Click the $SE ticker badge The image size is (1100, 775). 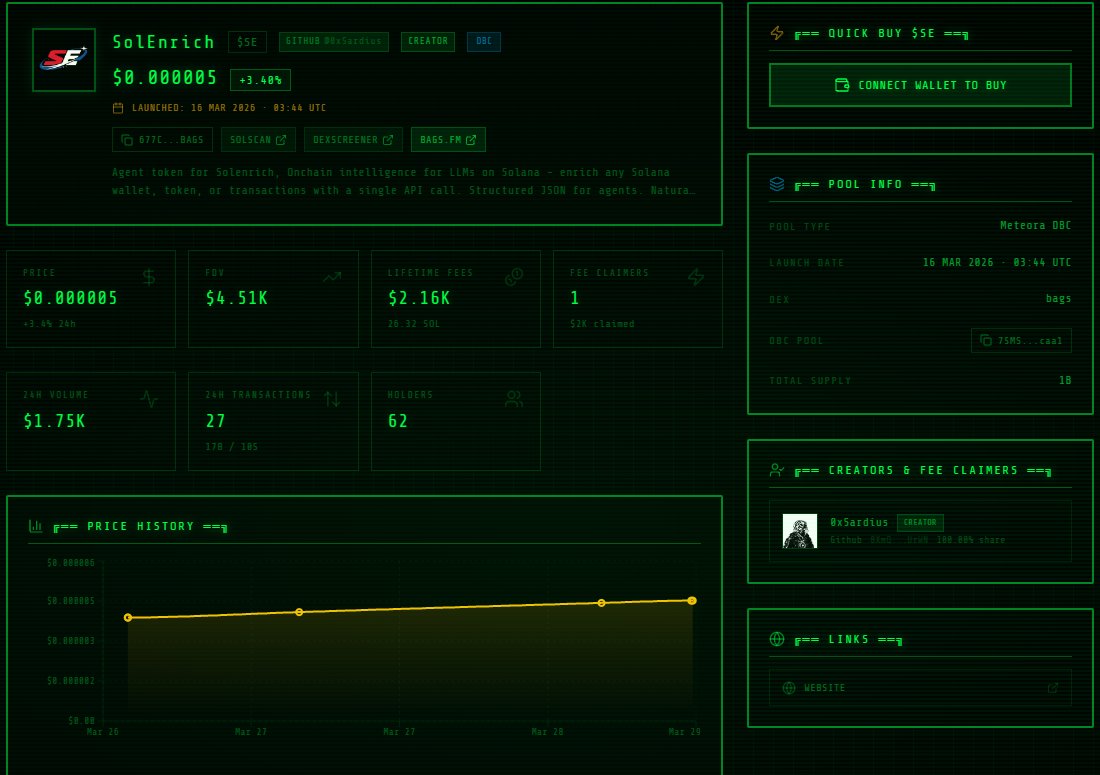pos(247,42)
